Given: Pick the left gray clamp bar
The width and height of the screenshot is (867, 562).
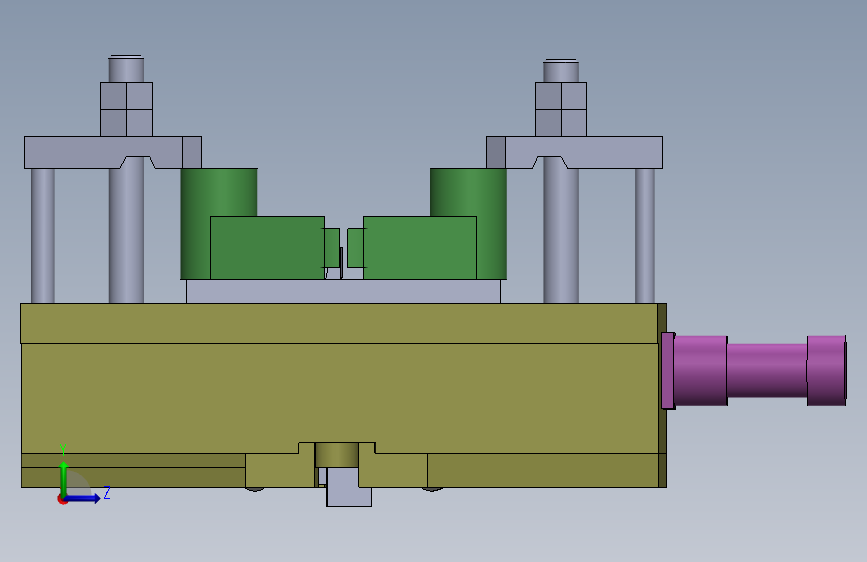Looking at the screenshot, I should point(113,152).
